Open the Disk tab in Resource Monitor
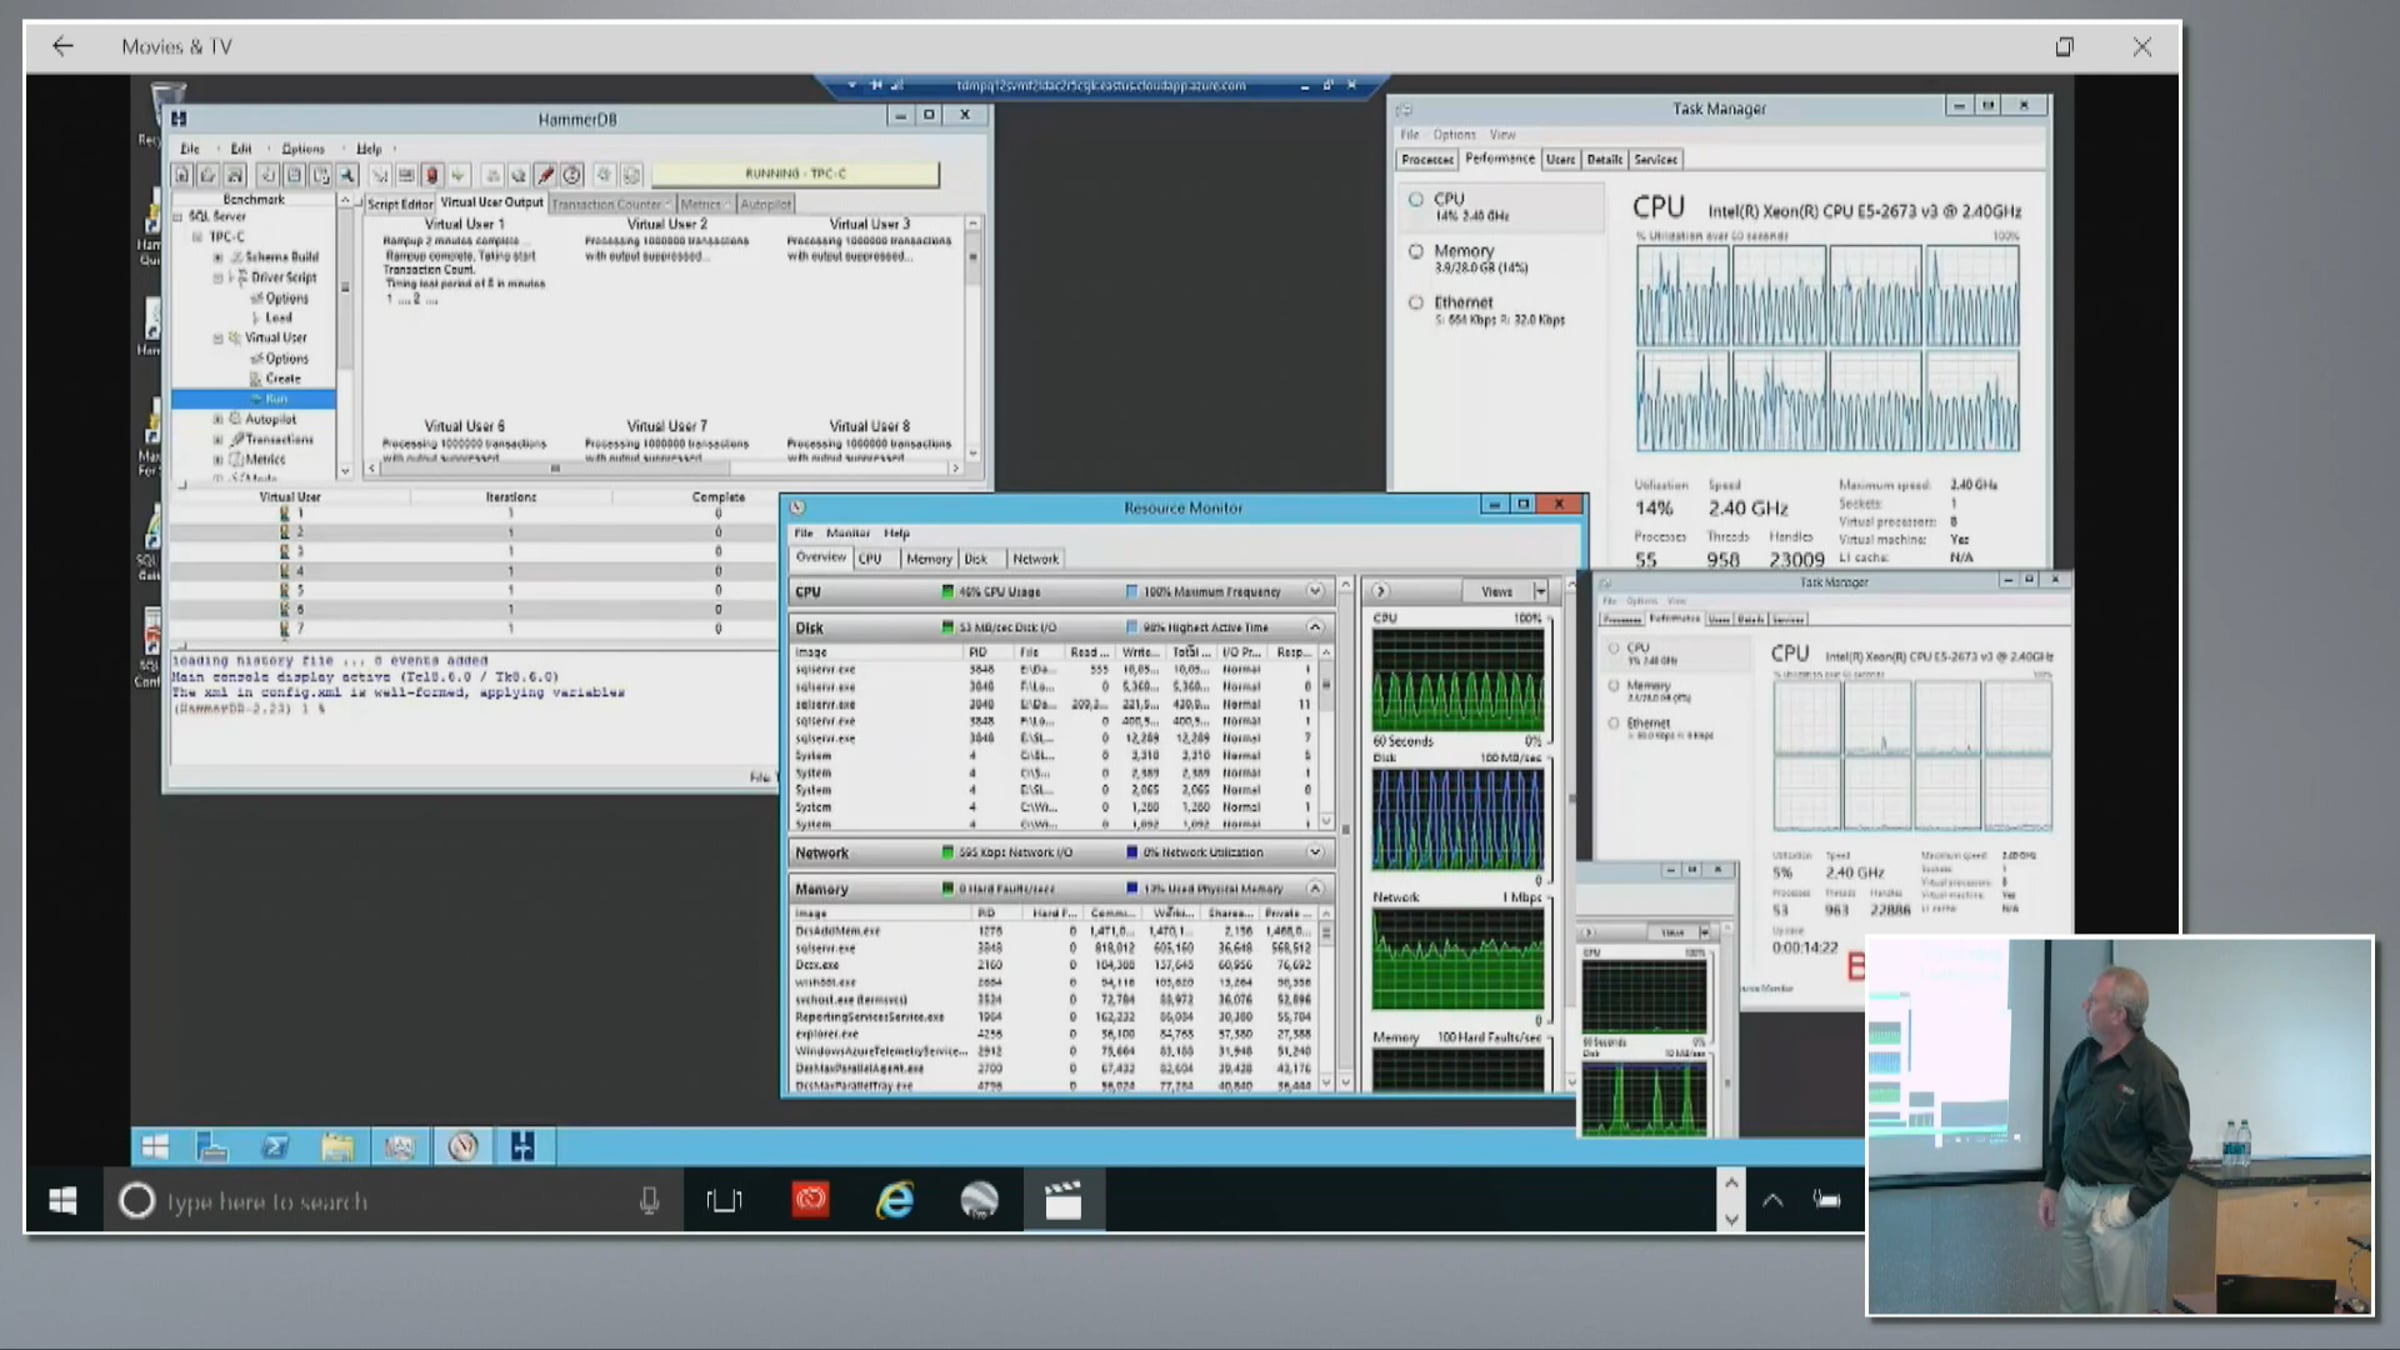This screenshot has height=1350, width=2400. 976,559
